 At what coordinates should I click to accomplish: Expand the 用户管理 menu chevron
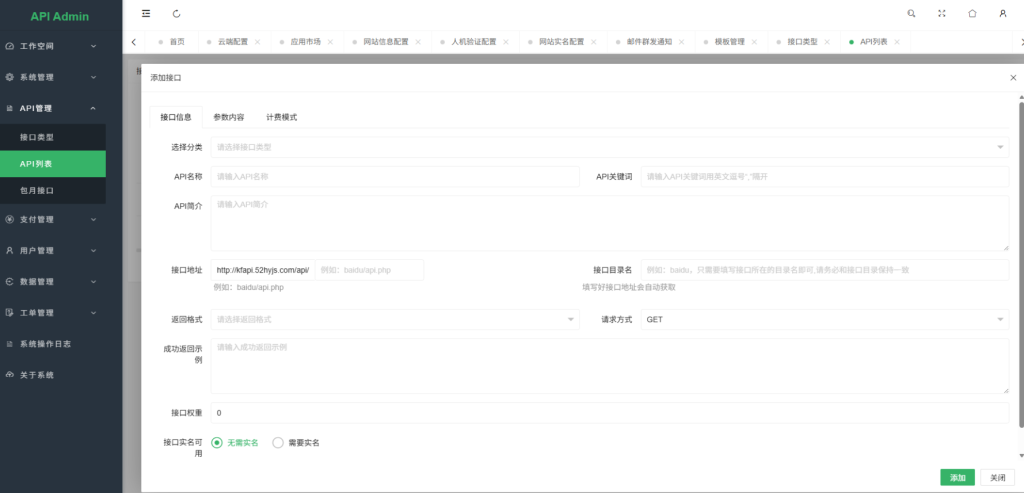(x=93, y=250)
